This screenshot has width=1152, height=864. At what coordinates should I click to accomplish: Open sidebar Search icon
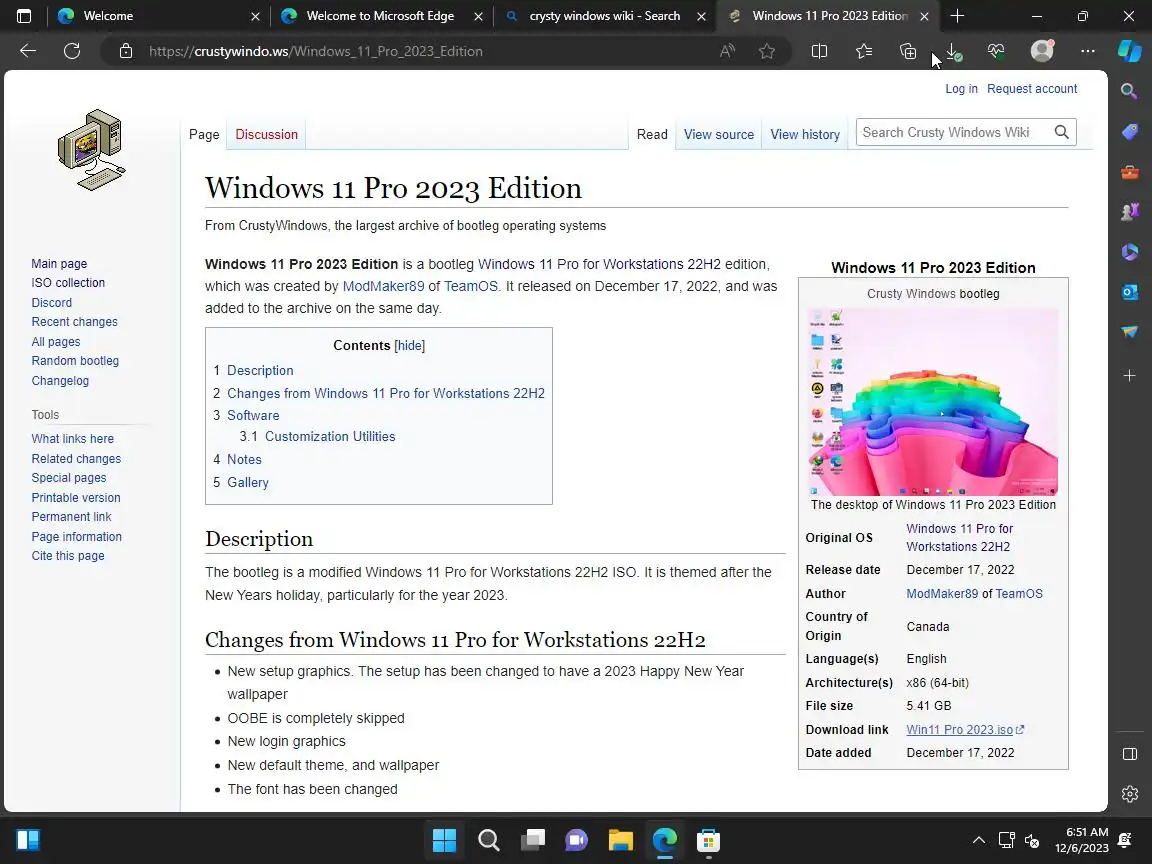click(x=1129, y=91)
